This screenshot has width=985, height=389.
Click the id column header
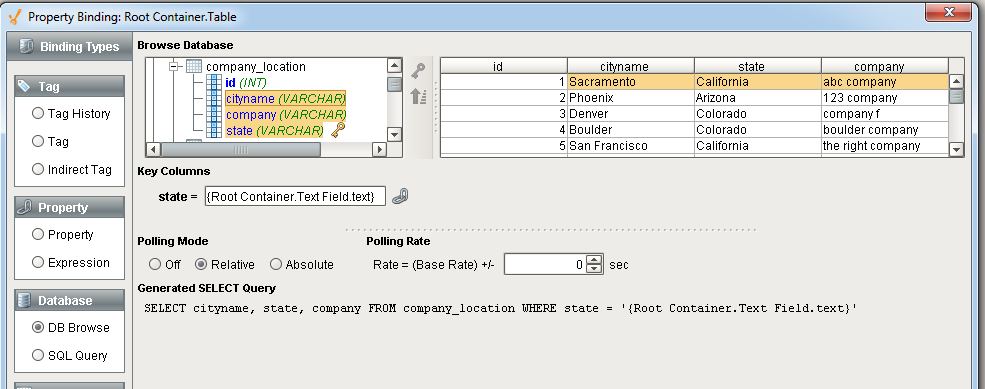[504, 66]
